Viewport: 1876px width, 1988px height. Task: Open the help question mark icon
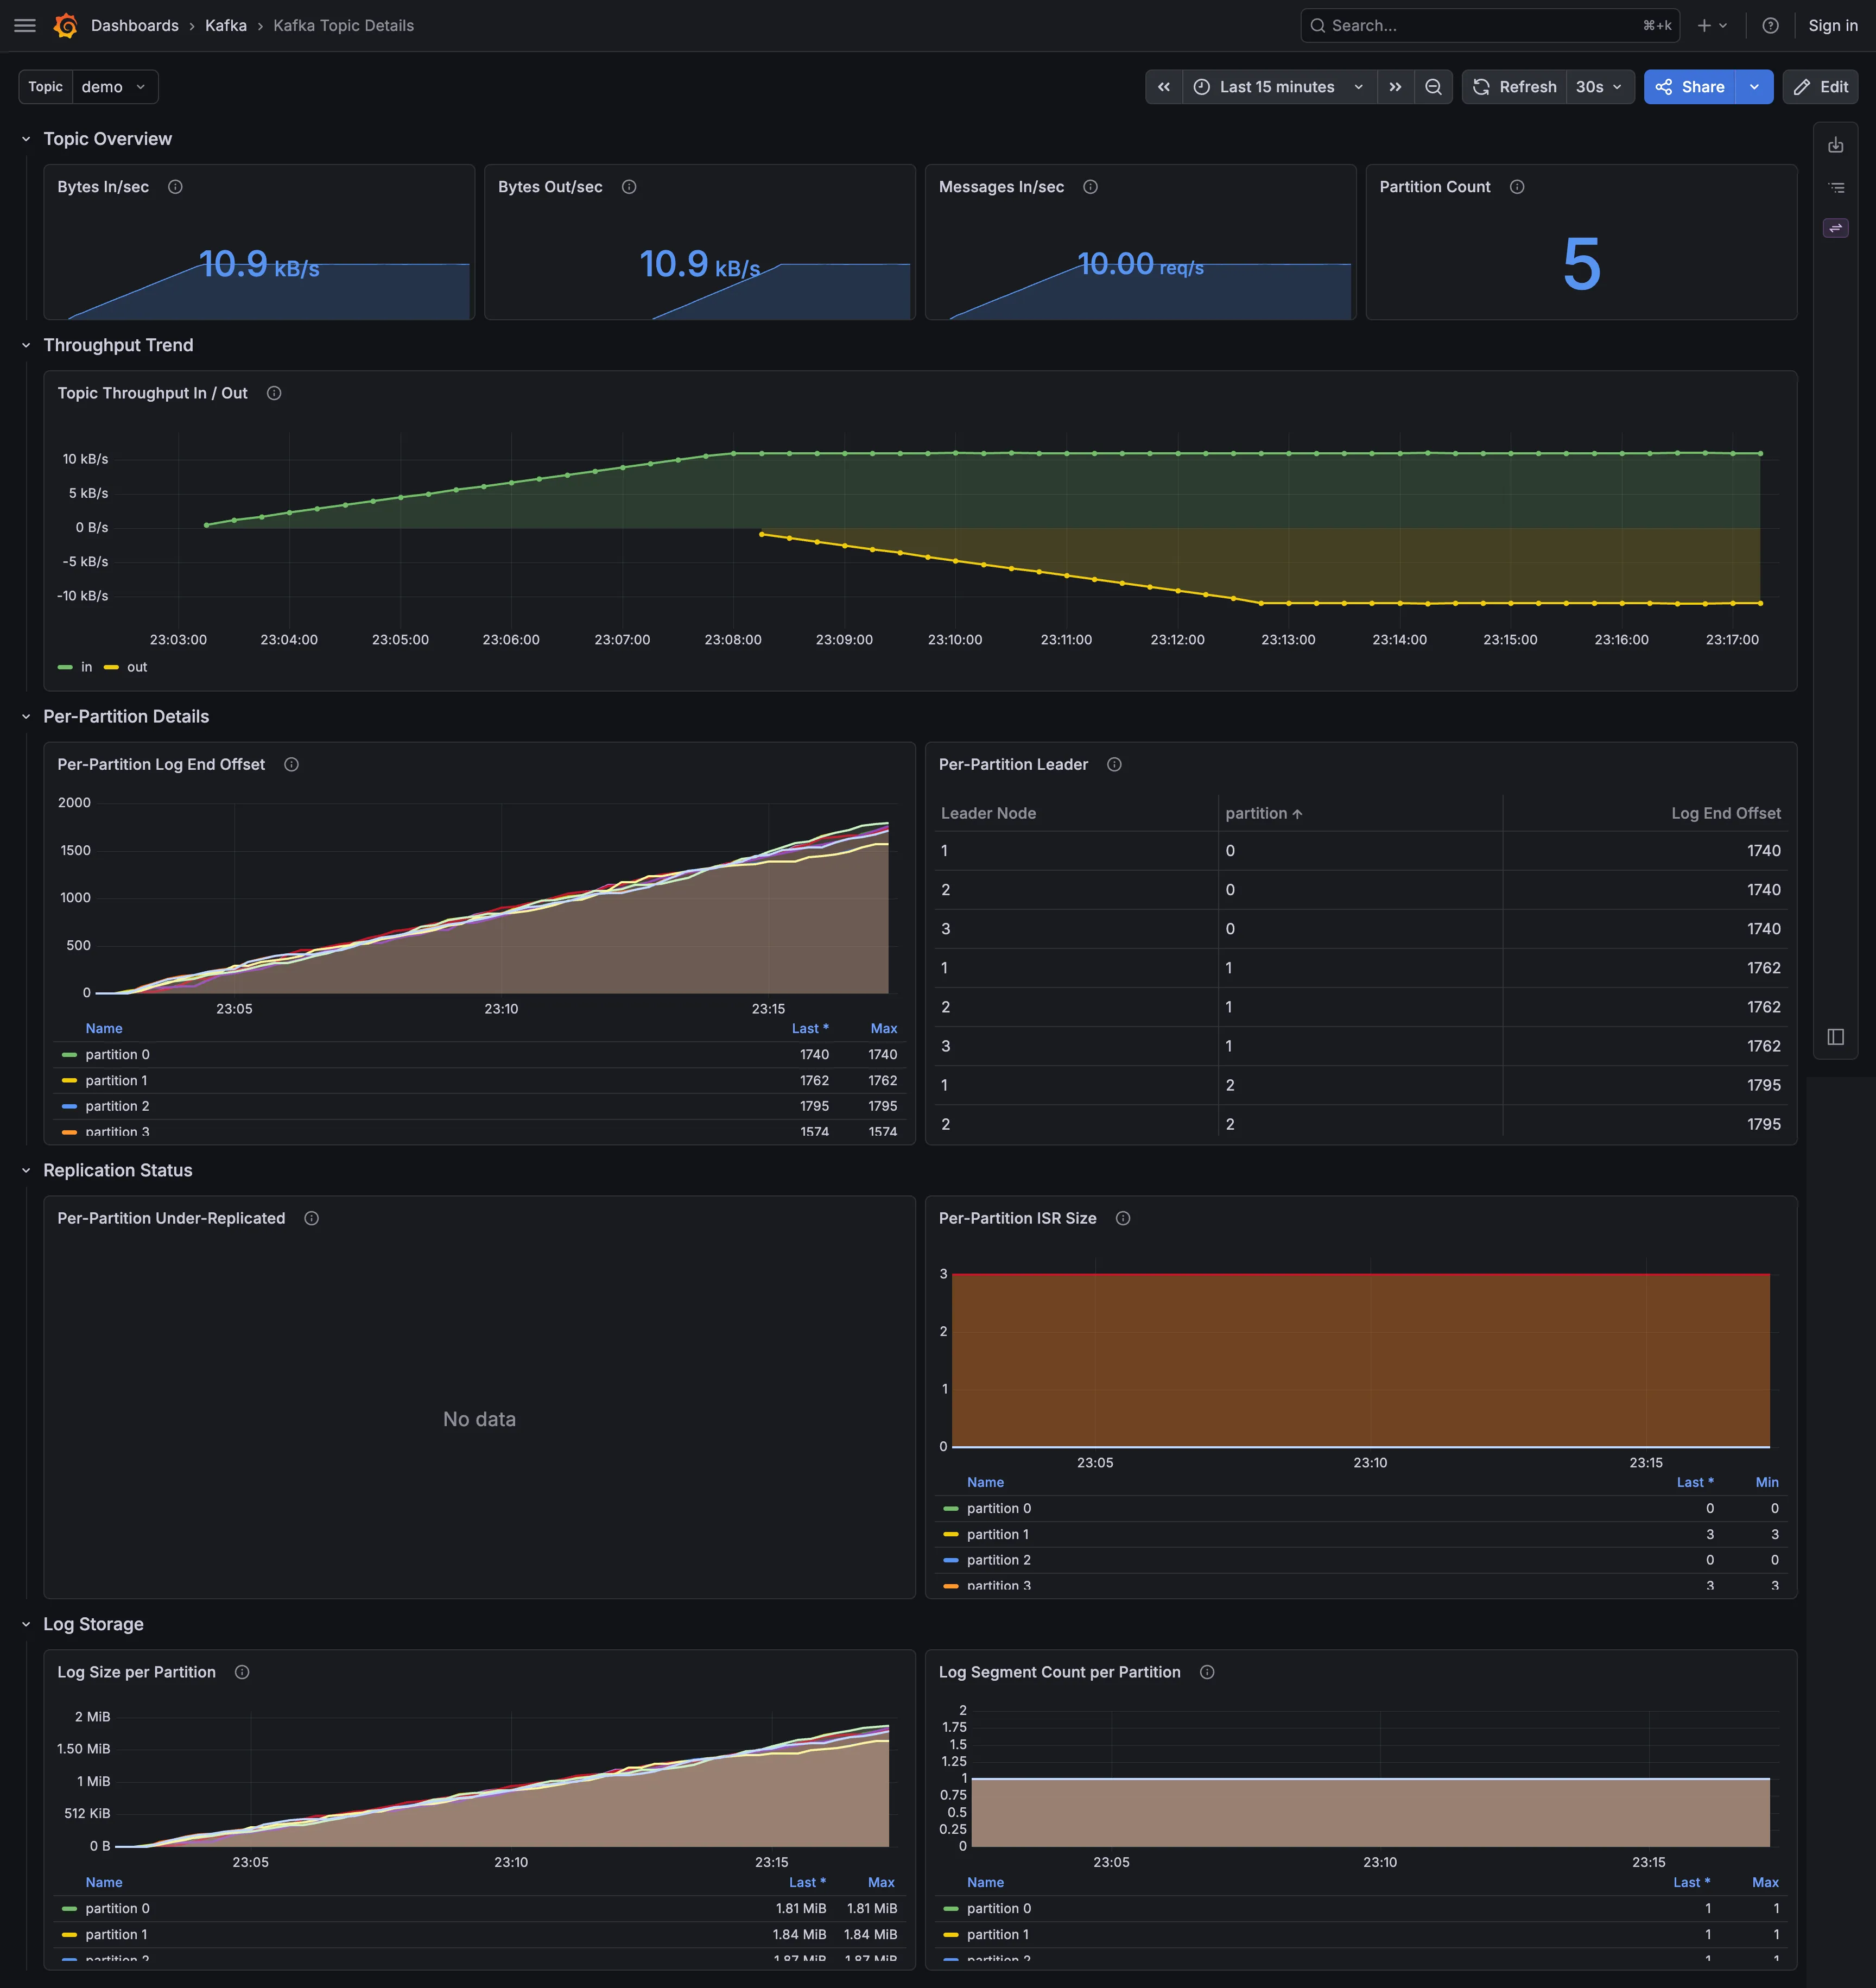coord(1770,26)
